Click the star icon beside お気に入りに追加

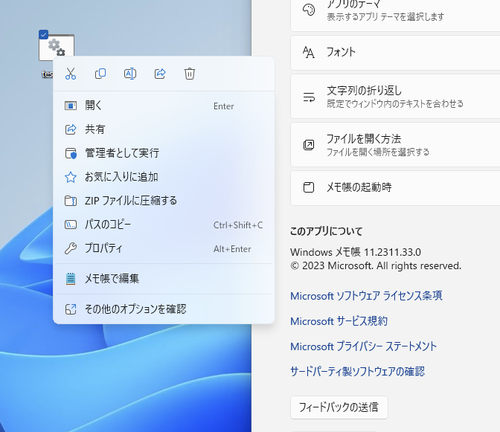click(70, 177)
